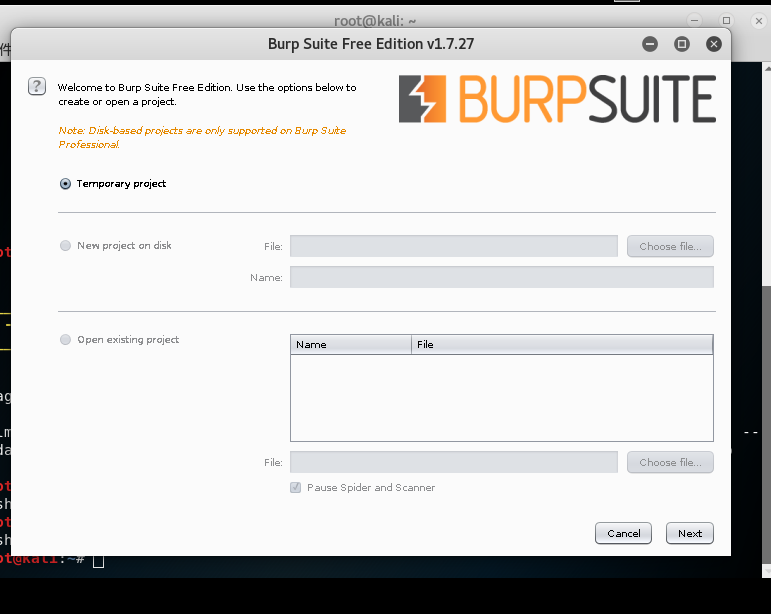Screen dimensions: 771x614
Task: Click the new project Name input field
Action: click(502, 277)
